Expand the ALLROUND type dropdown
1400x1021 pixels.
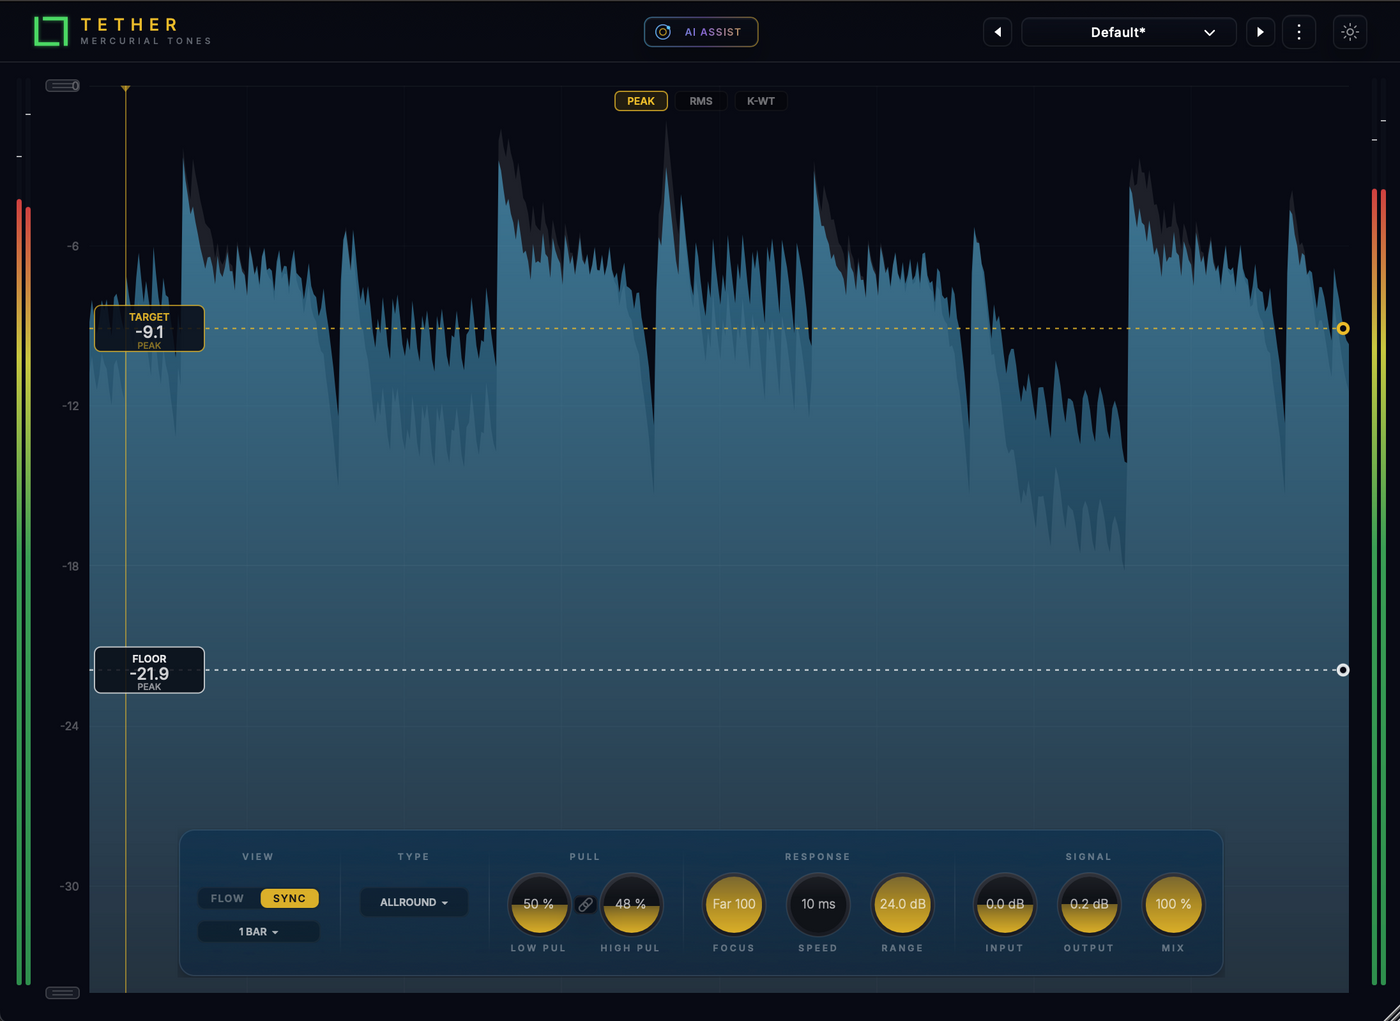[414, 902]
